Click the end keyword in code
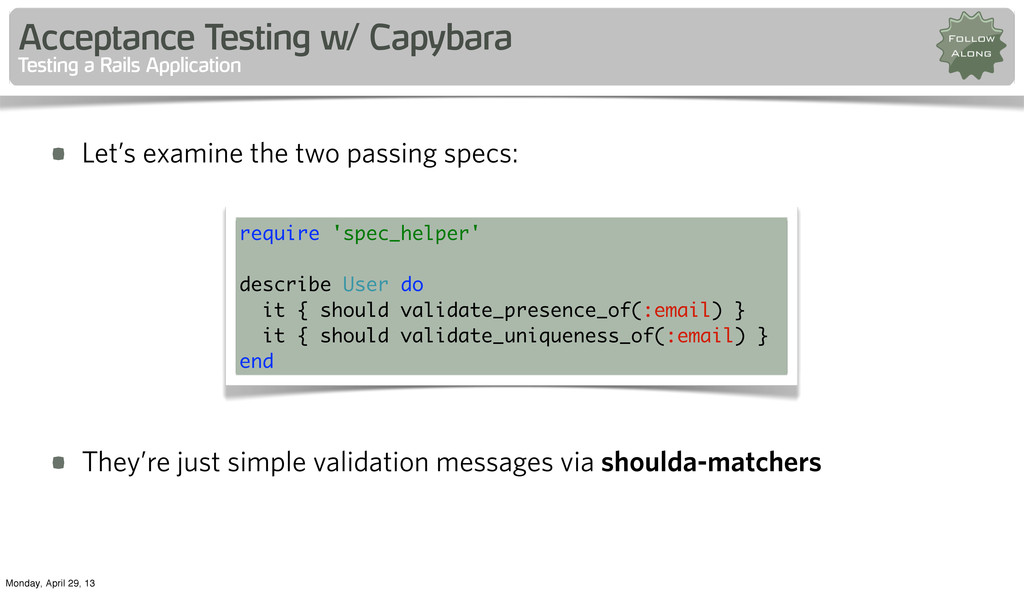Image resolution: width=1024 pixels, height=592 pixels. point(256,361)
